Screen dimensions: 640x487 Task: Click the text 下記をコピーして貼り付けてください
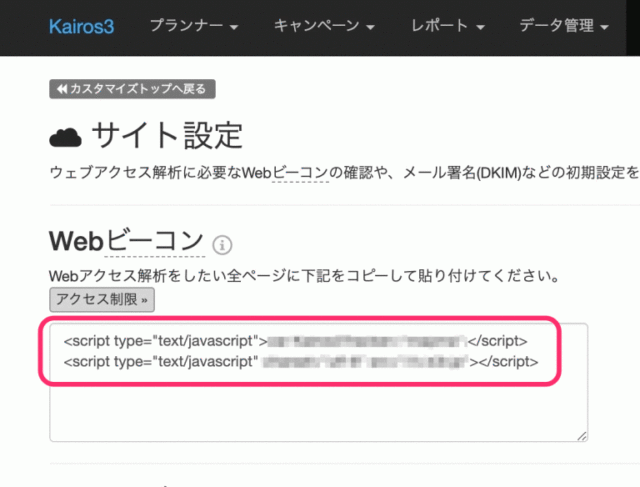pyautogui.click(x=431, y=276)
